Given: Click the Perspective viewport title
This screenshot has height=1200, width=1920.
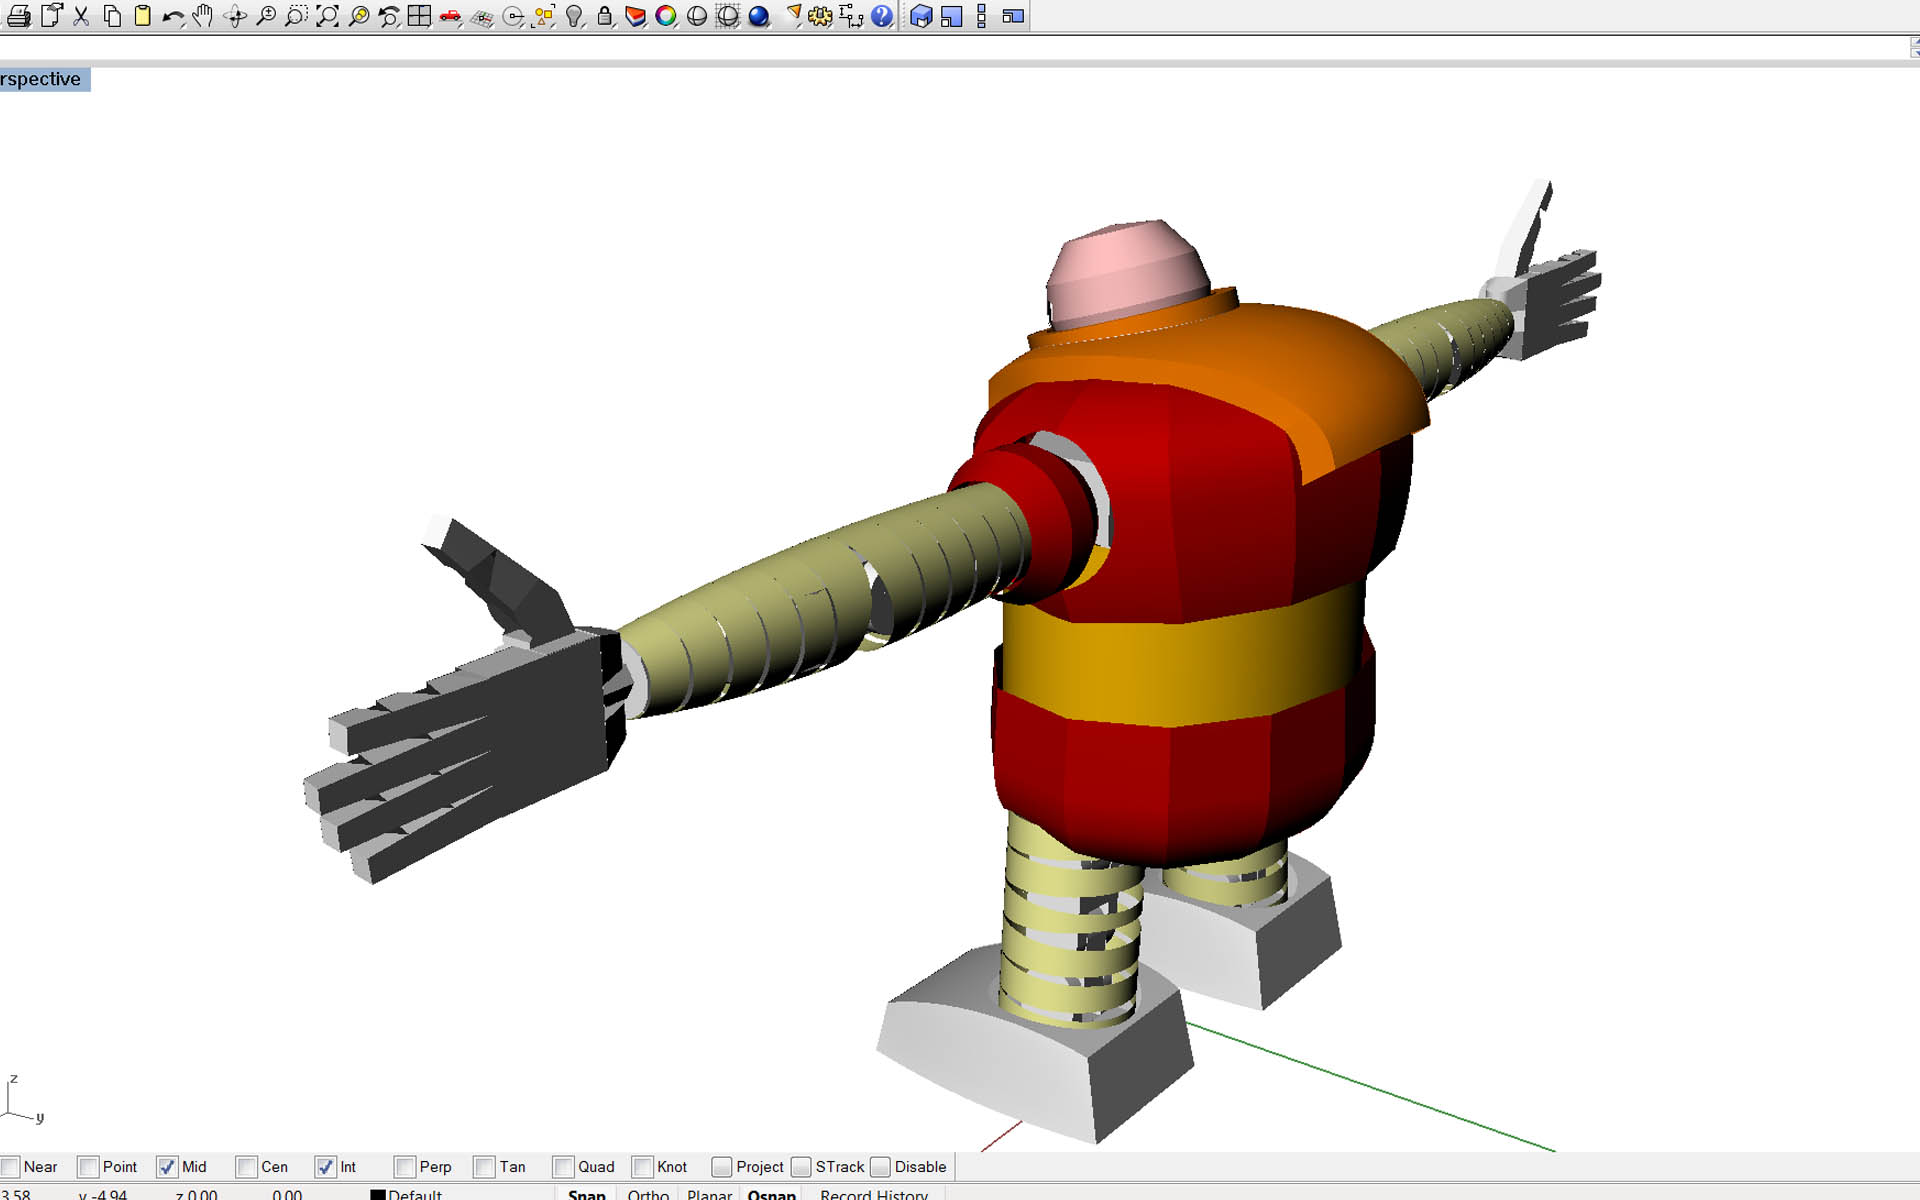Looking at the screenshot, I should [44, 79].
